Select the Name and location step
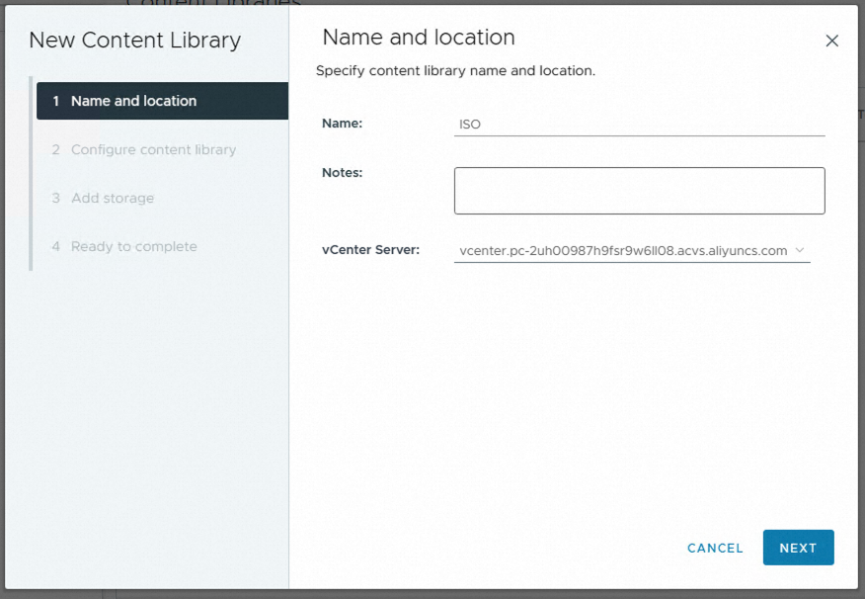The width and height of the screenshot is (866, 600). [133, 101]
